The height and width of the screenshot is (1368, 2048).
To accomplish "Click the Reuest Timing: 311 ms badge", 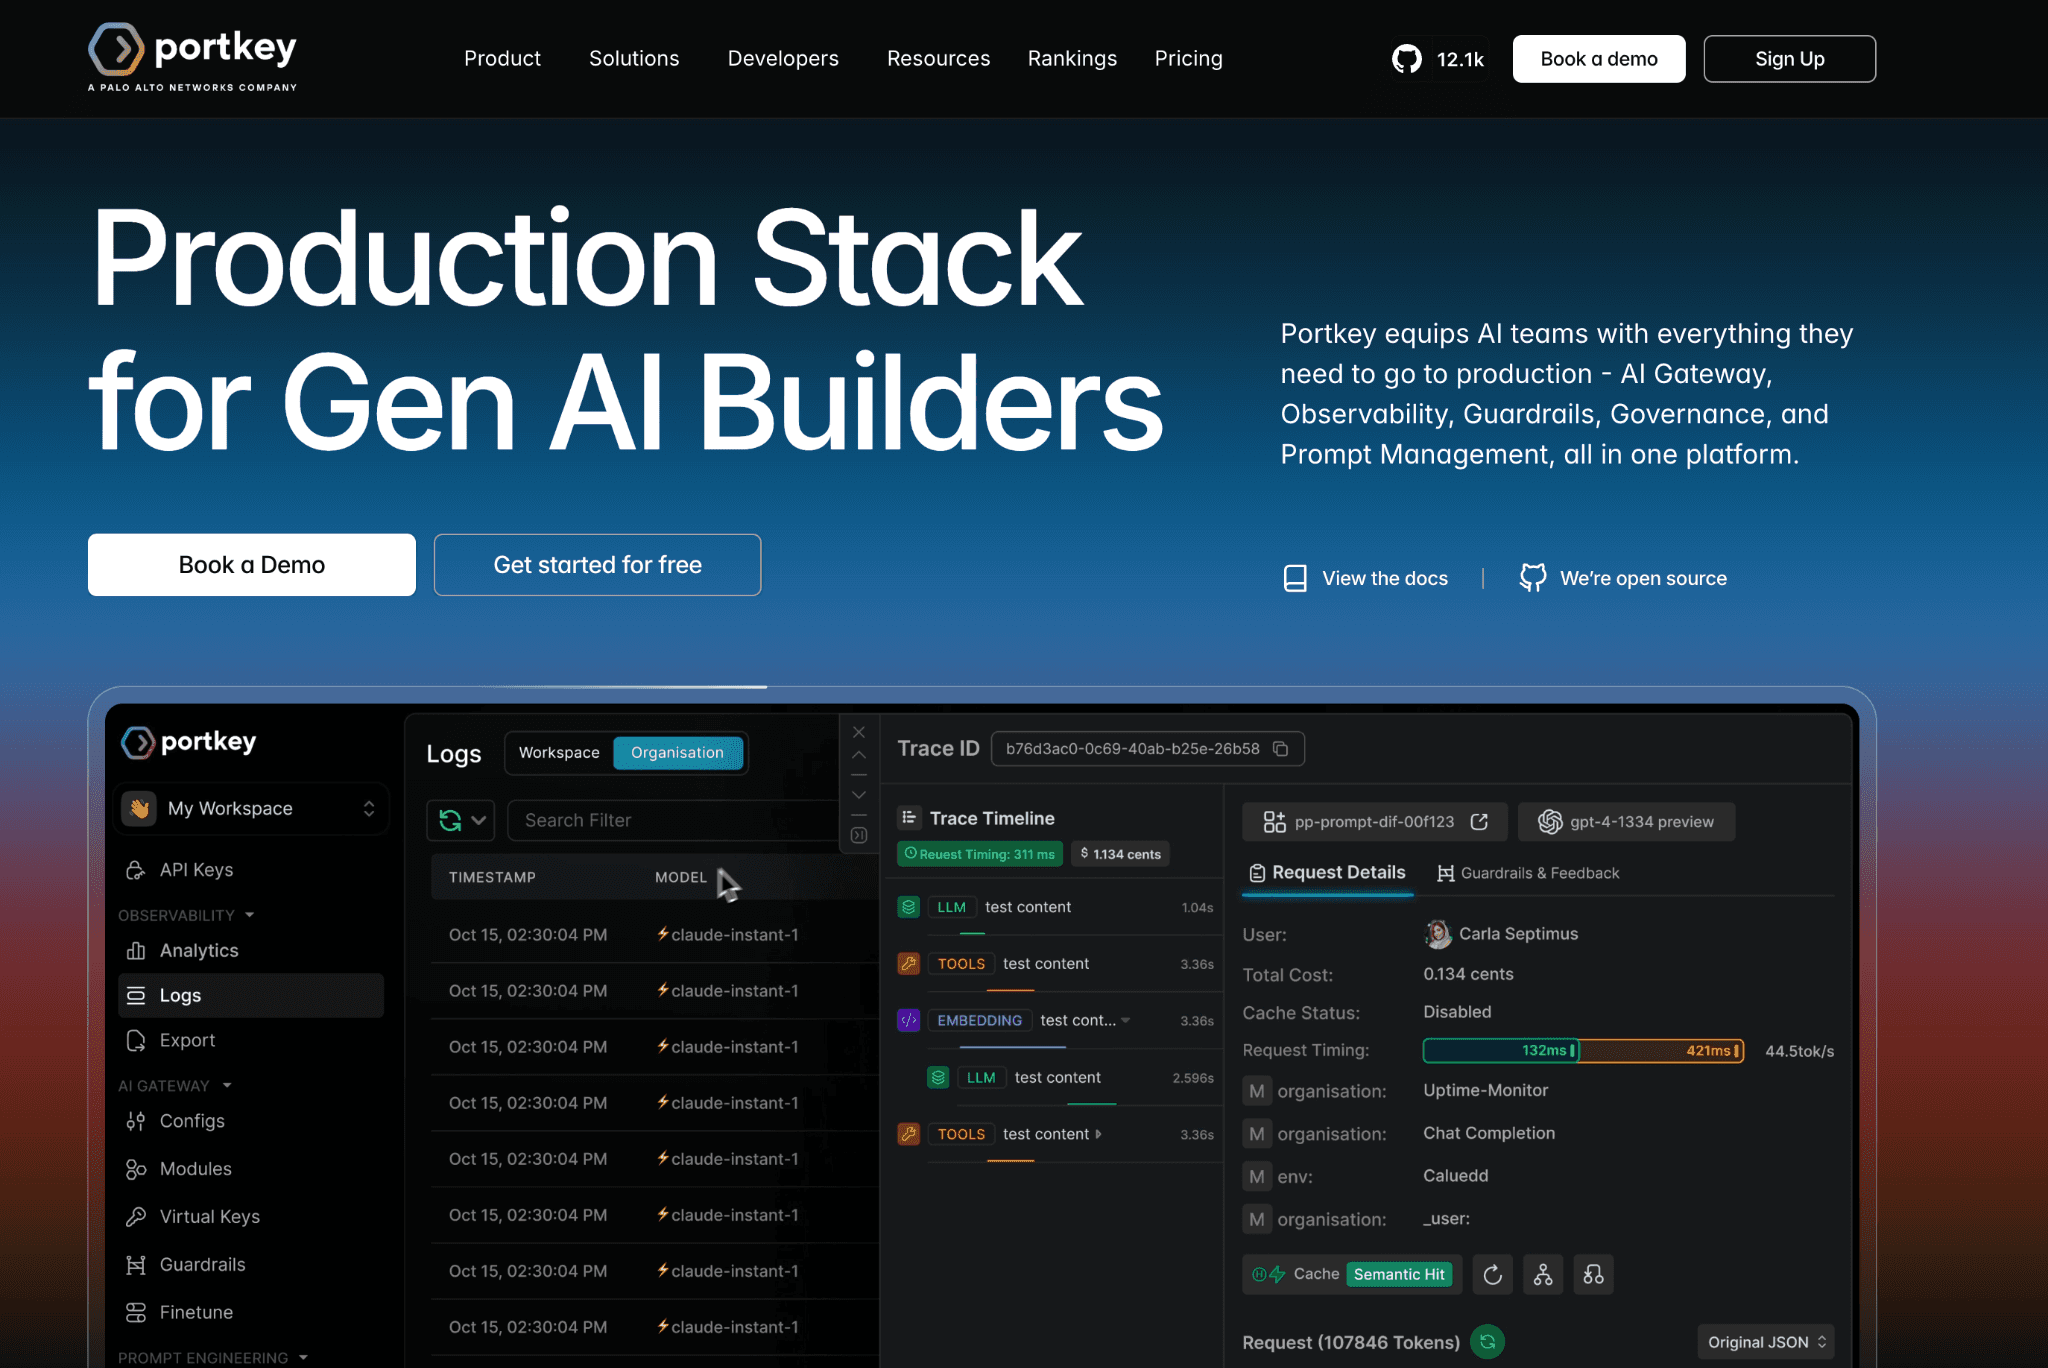I will pyautogui.click(x=980, y=854).
